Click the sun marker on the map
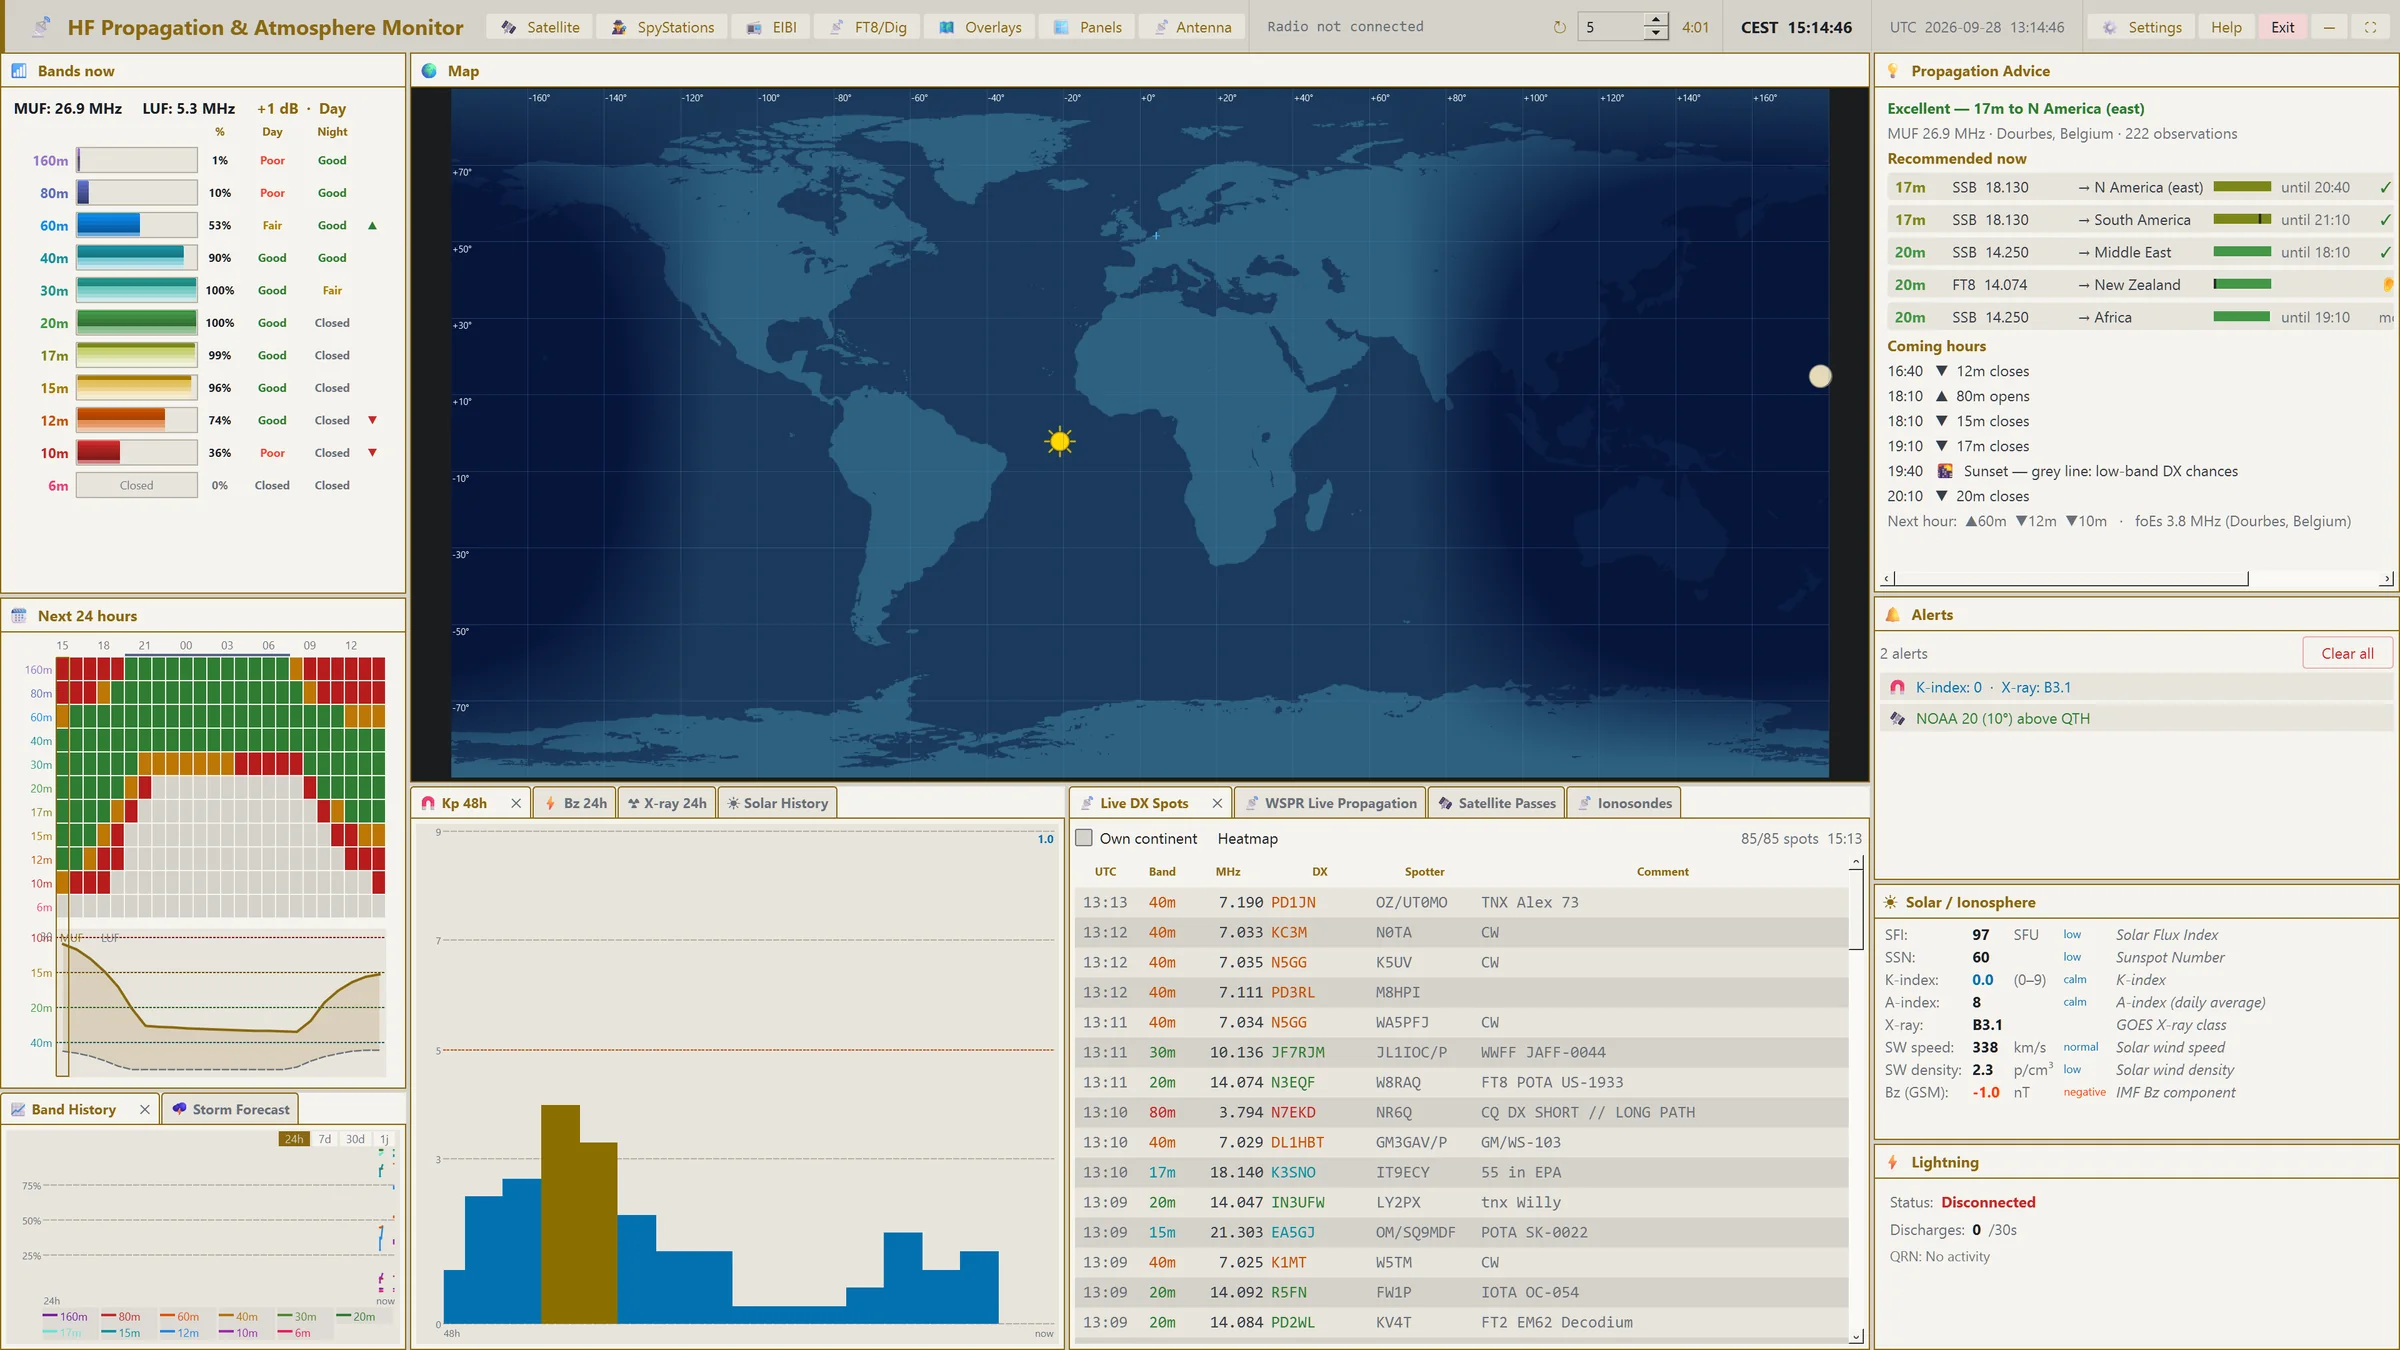This screenshot has height=1350, width=2400. [x=1060, y=441]
